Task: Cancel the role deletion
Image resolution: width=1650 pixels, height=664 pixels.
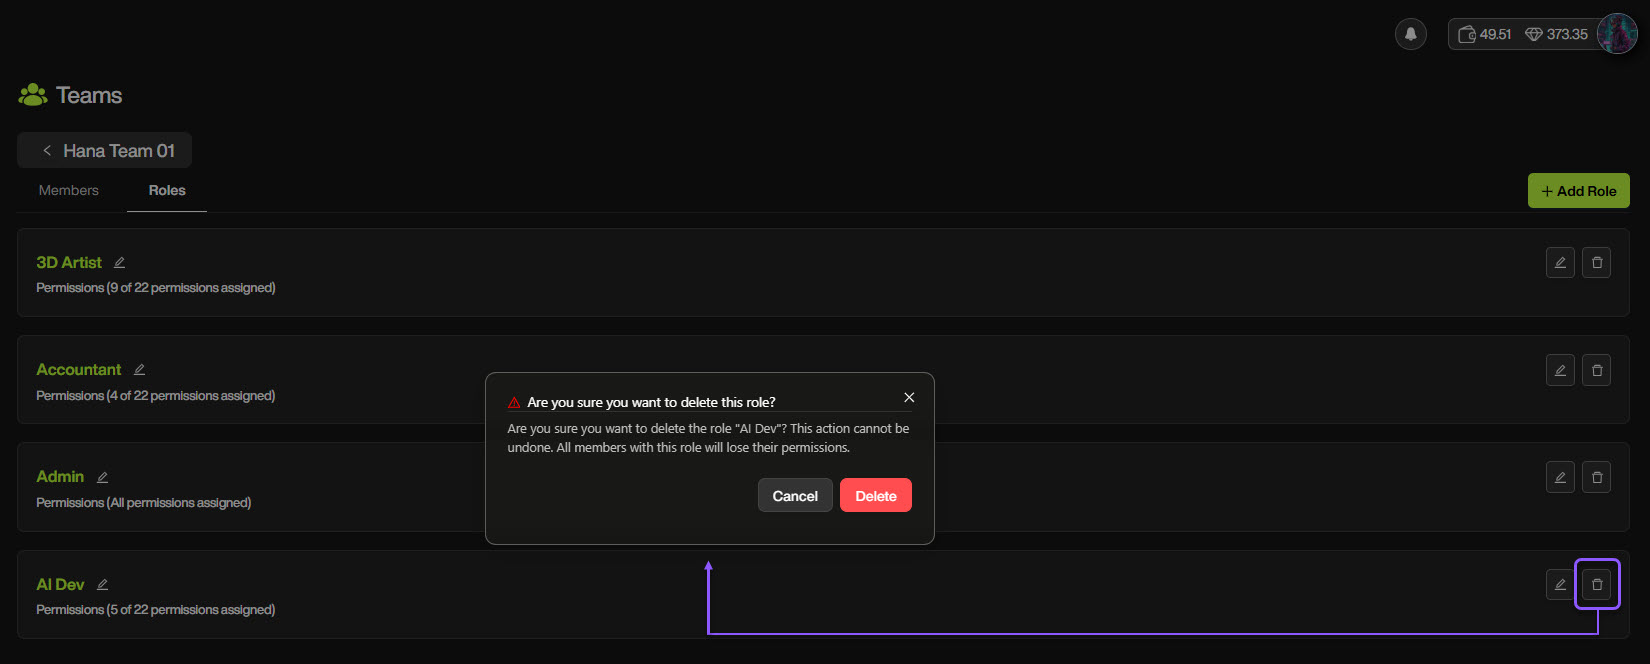Action: tap(795, 496)
